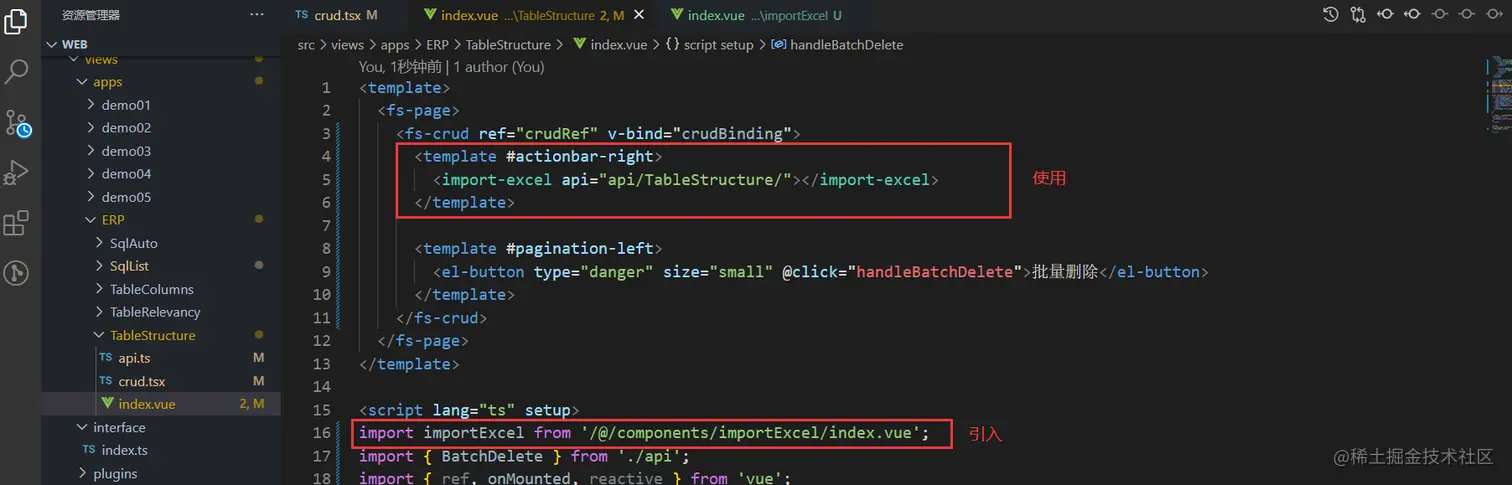1512x485 pixels.
Task: Expand the plugins folder
Action: coord(83,473)
